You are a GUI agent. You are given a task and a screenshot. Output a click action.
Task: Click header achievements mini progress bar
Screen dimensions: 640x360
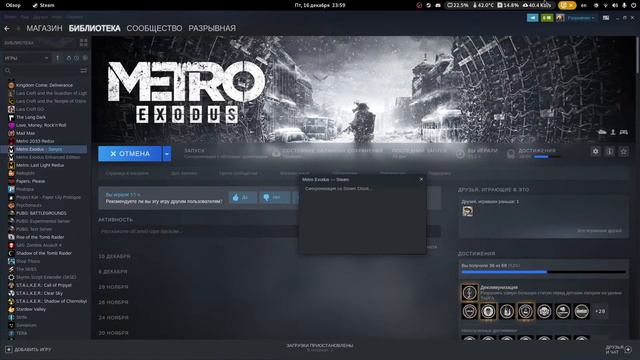(x=547, y=157)
